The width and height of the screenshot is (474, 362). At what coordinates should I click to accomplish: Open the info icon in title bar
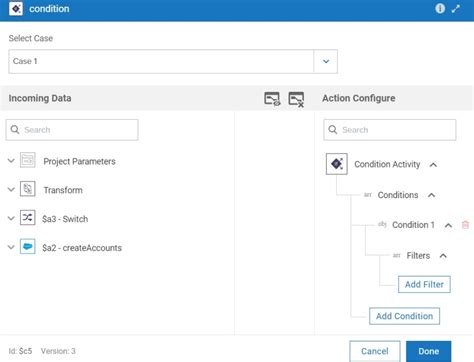(x=440, y=8)
